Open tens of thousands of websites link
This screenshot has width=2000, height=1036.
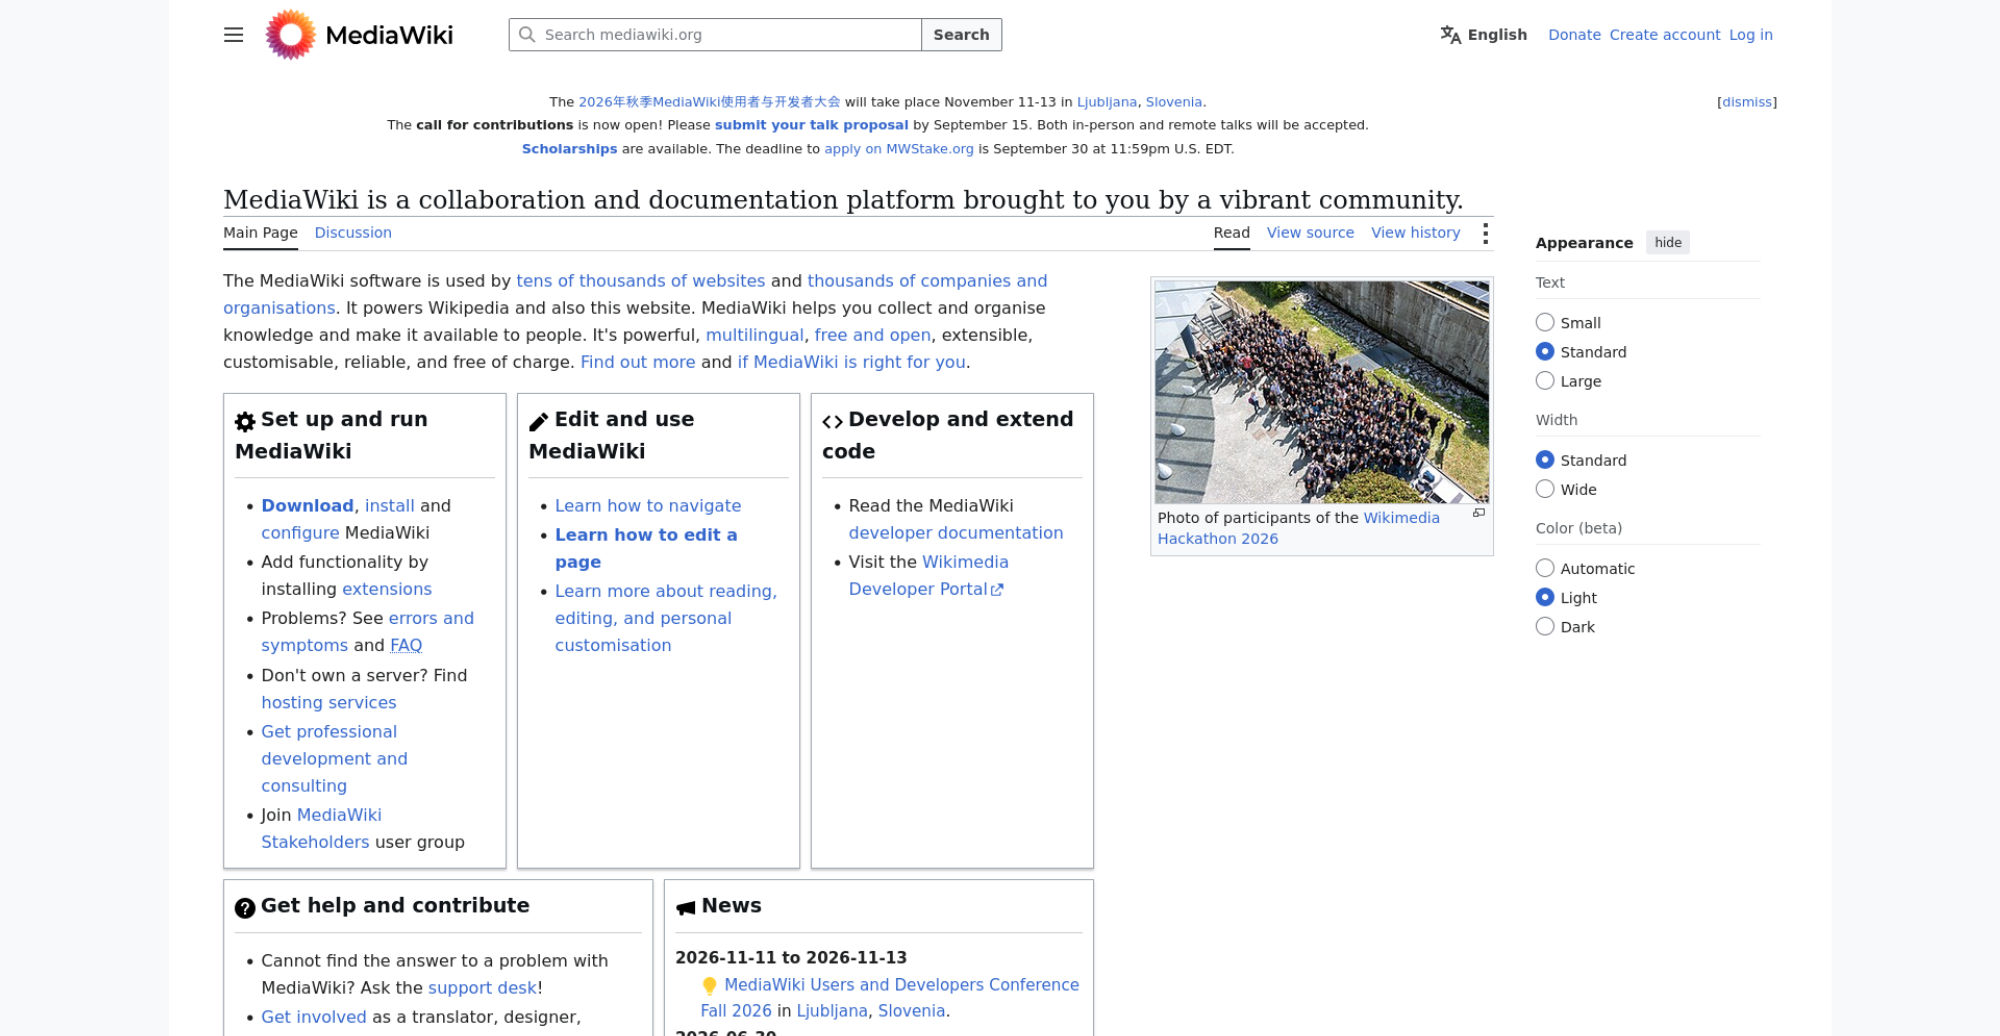click(640, 281)
